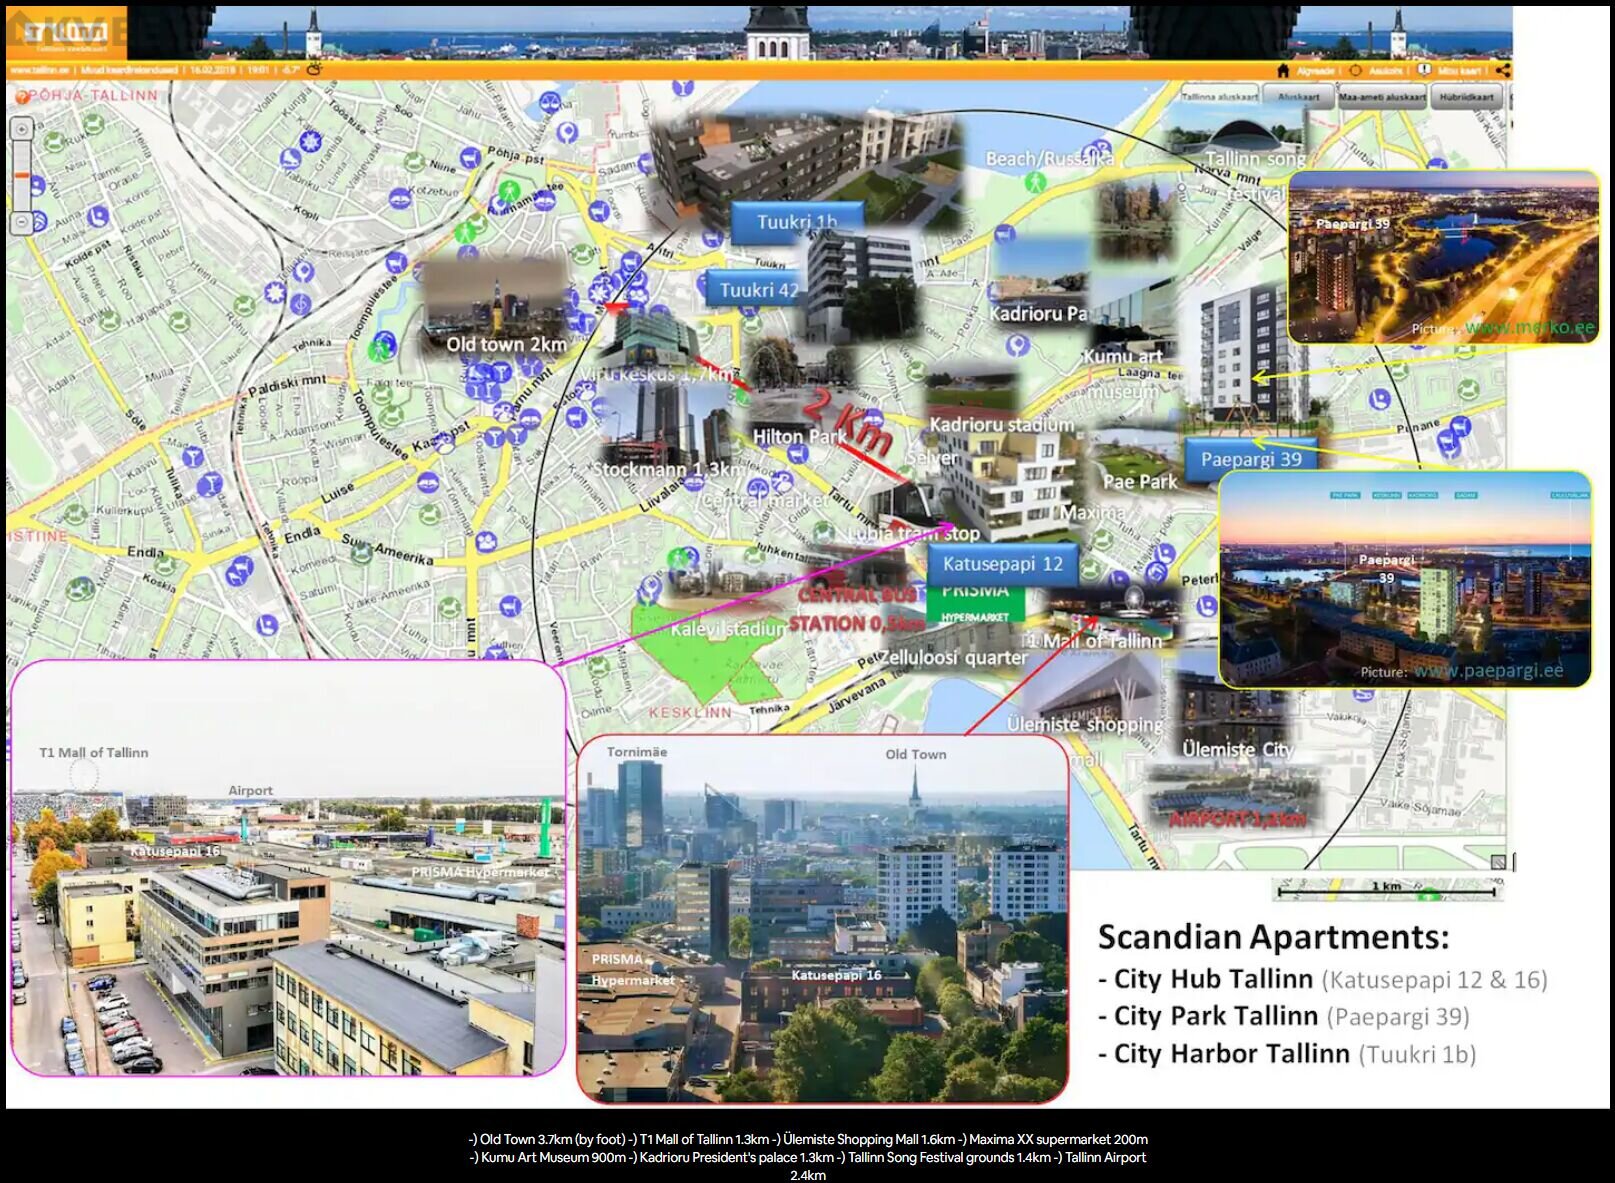The height and width of the screenshot is (1183, 1615).
Task: Open the Tornimäe and Old Town skyline photo
Action: tap(822, 919)
